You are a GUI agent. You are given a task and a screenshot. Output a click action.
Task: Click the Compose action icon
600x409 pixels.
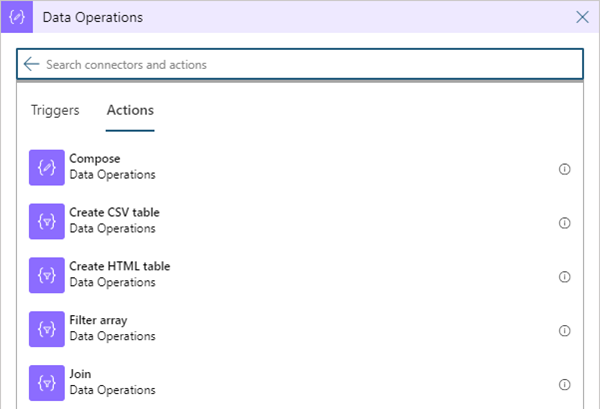click(x=46, y=168)
